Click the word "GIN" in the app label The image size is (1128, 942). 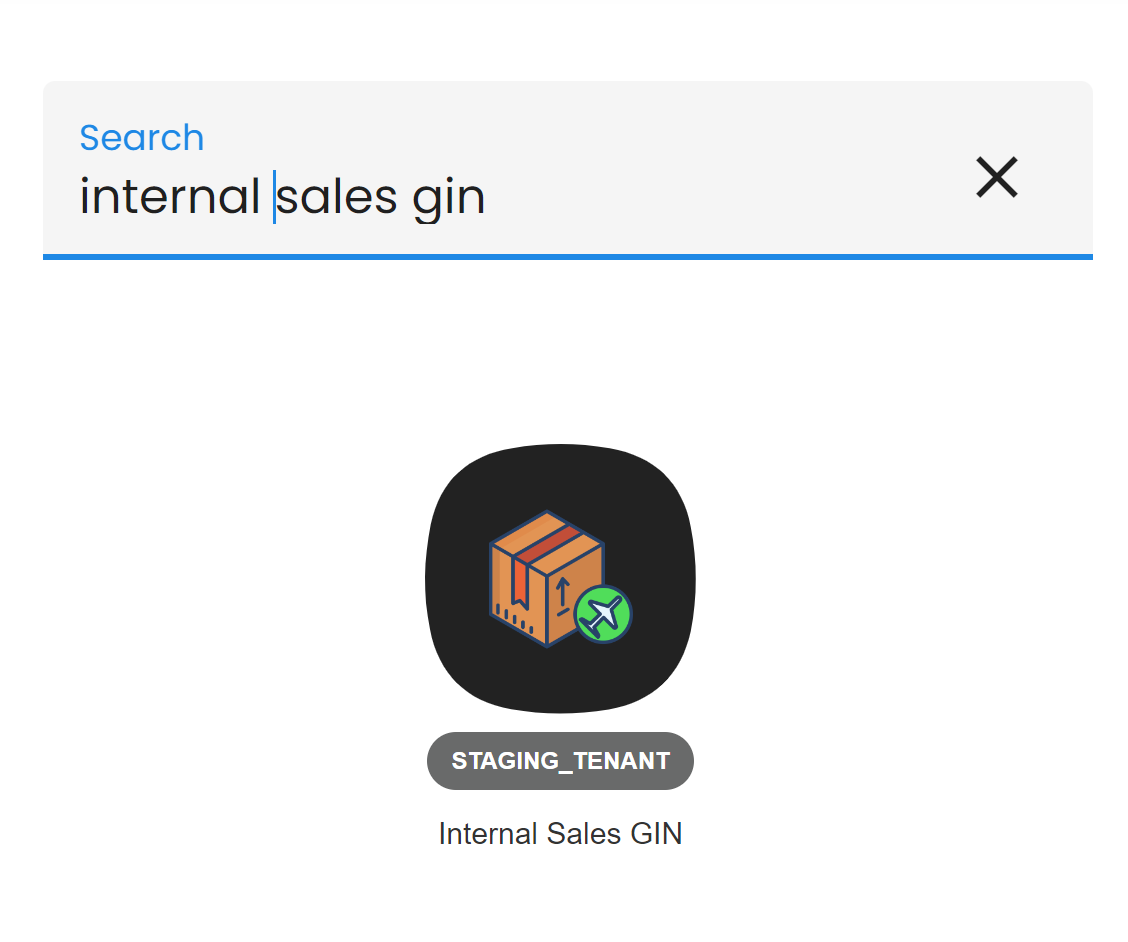(655, 833)
